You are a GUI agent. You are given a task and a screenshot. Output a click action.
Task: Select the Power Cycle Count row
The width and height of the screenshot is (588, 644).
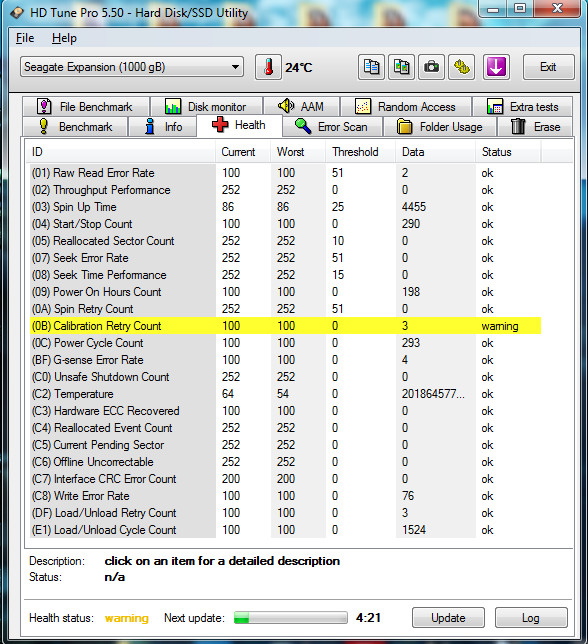point(285,343)
